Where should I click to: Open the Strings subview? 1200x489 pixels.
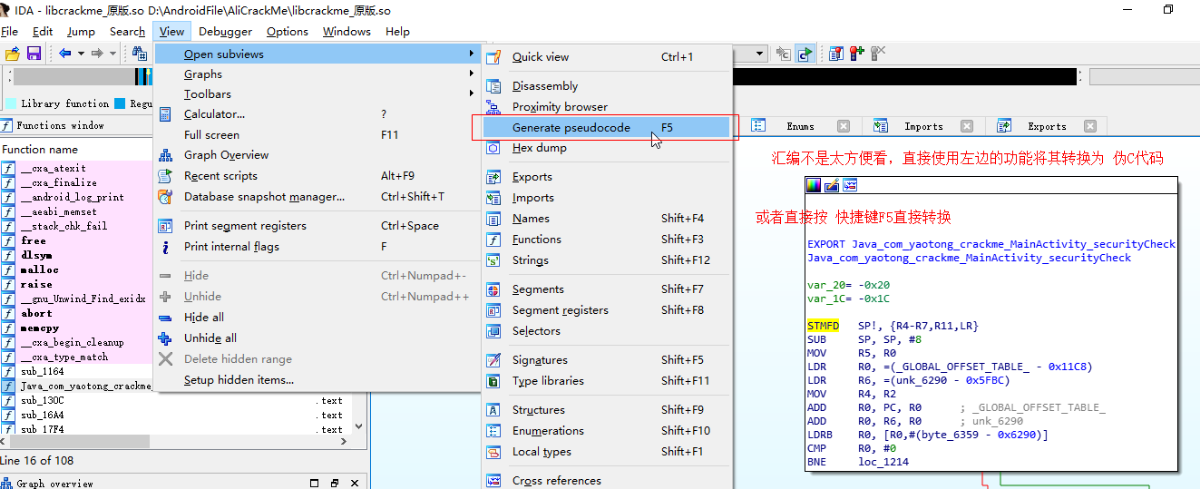click(606, 260)
